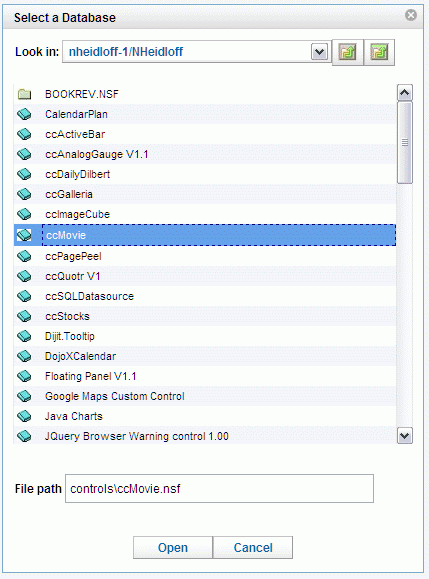
Task: Click the database icon beside CalendarPlan
Action: 24,114
